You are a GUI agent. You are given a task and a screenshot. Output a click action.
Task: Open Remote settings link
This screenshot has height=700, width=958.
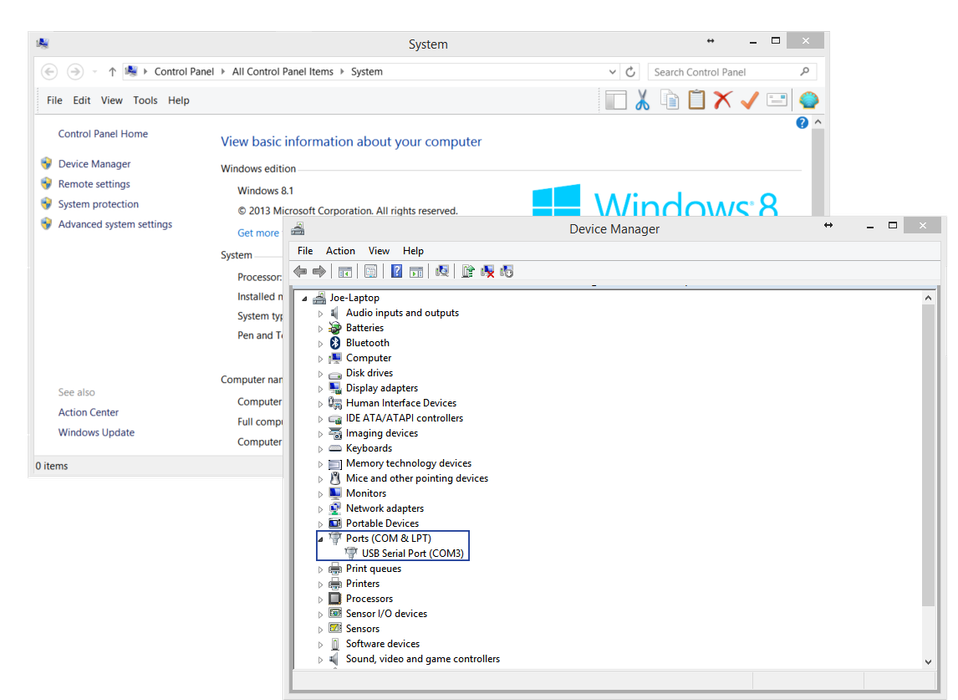(94, 184)
